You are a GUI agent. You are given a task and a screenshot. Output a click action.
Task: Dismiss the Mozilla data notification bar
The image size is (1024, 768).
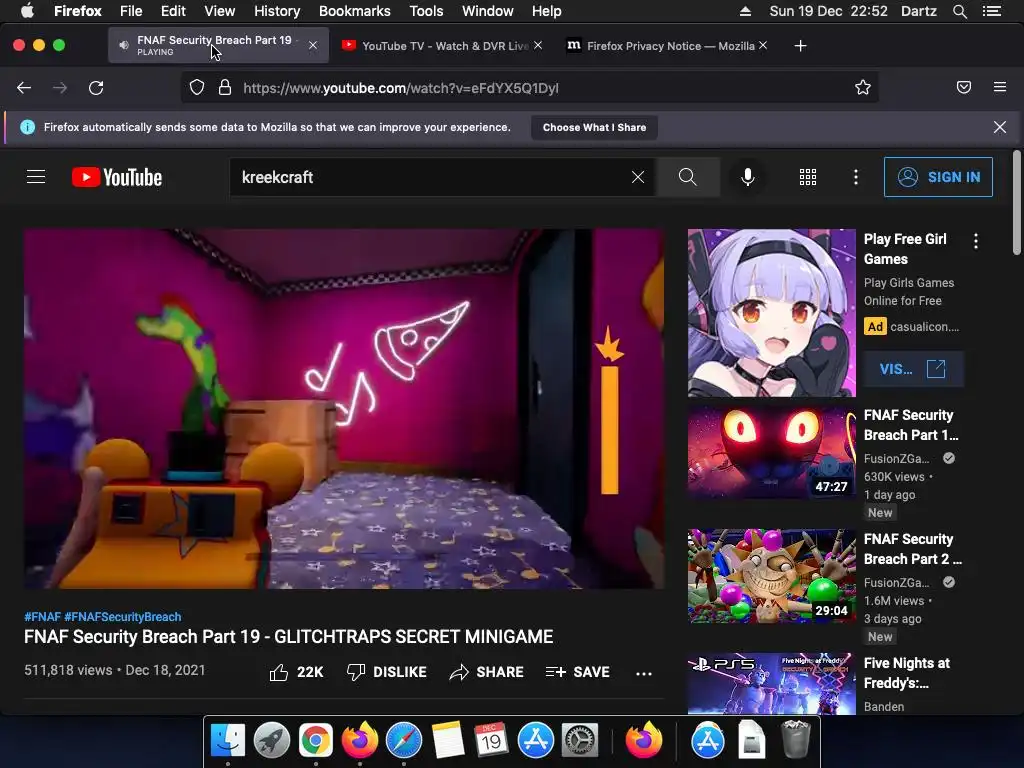(x=1000, y=127)
